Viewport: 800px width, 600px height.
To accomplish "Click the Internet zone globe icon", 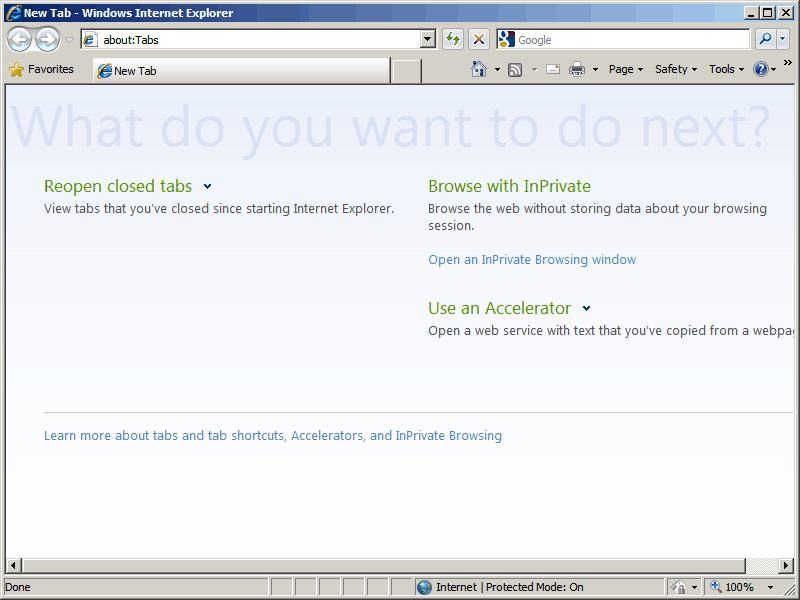I will pyautogui.click(x=424, y=587).
